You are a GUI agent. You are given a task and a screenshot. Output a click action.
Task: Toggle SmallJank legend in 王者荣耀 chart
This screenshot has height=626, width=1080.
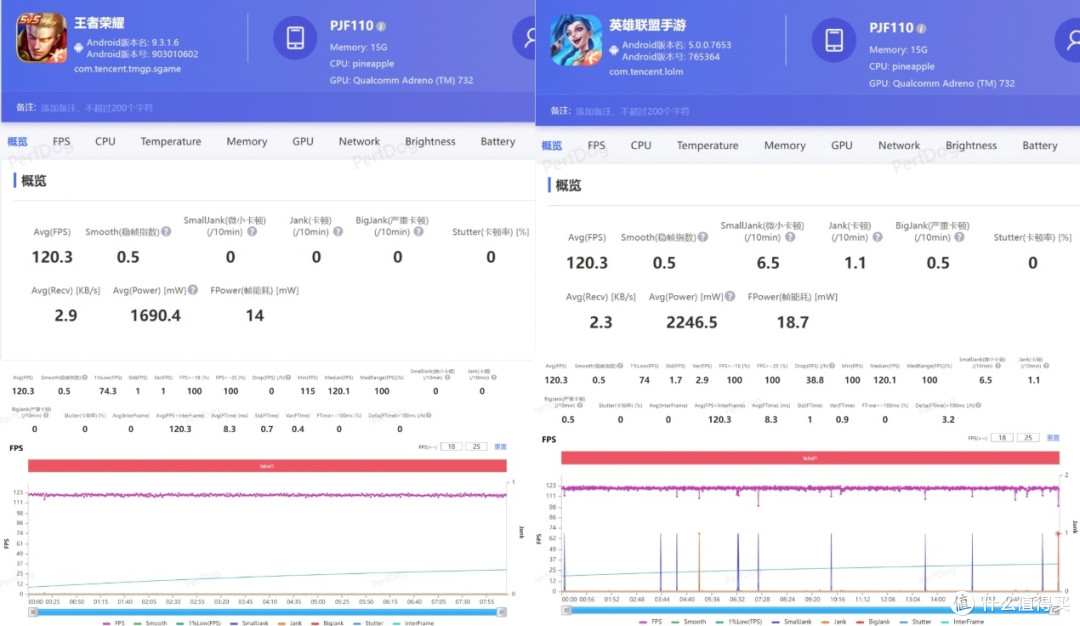point(249,623)
